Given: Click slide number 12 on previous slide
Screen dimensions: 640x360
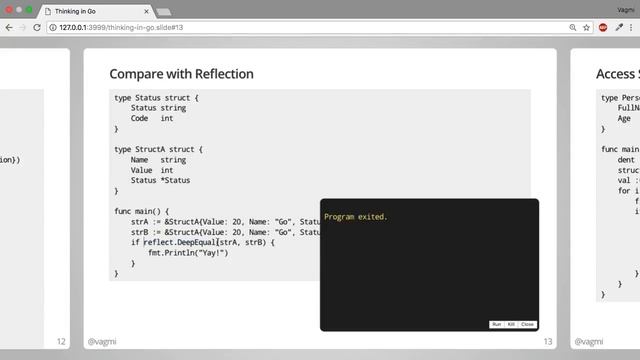Looking at the screenshot, I should pyautogui.click(x=61, y=341).
